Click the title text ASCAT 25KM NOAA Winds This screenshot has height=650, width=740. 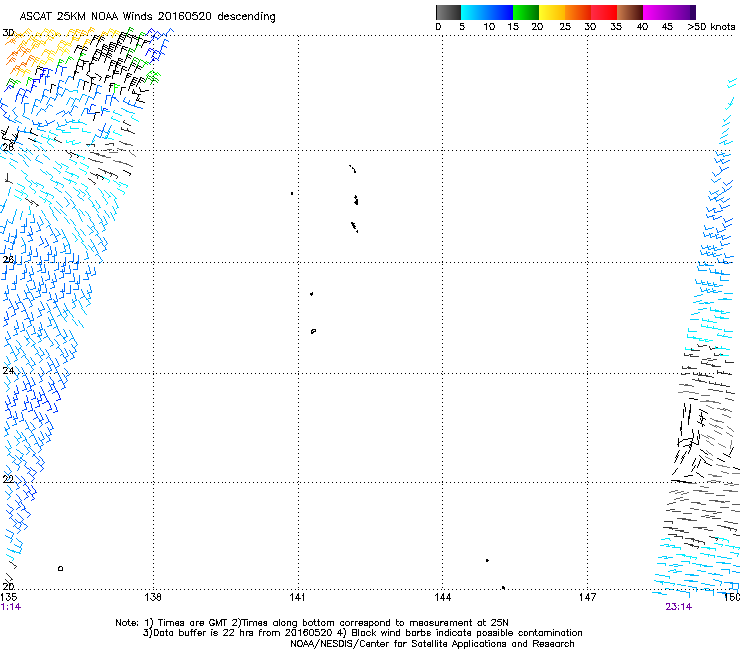(x=87, y=16)
